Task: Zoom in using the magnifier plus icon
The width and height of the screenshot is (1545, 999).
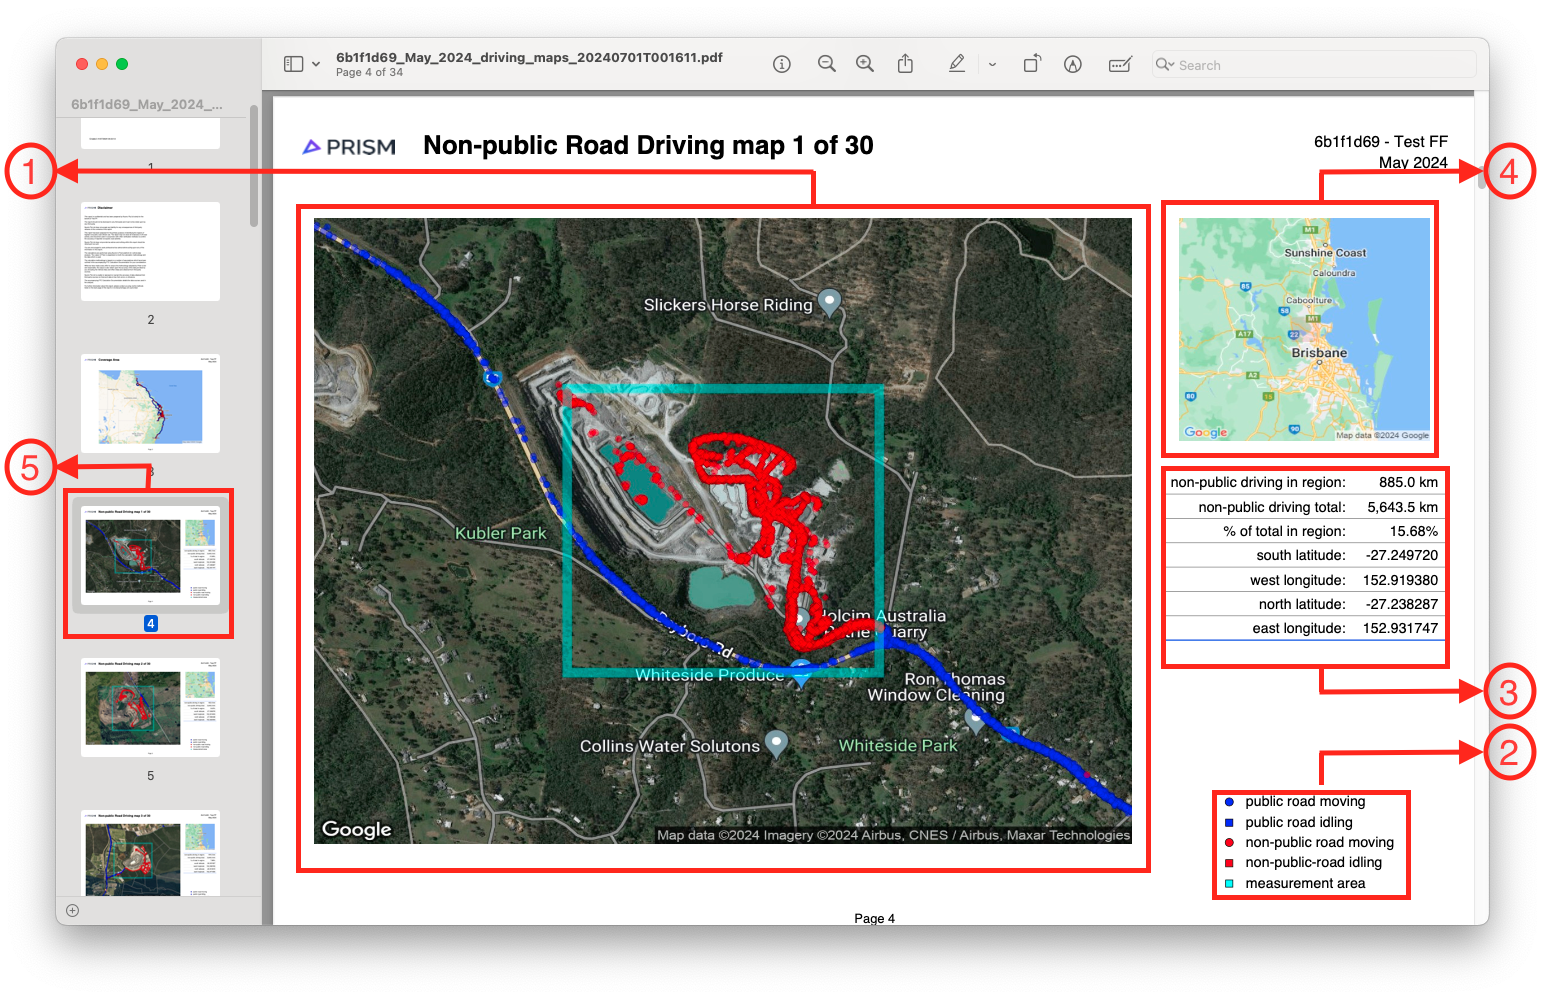Action: pos(865,64)
